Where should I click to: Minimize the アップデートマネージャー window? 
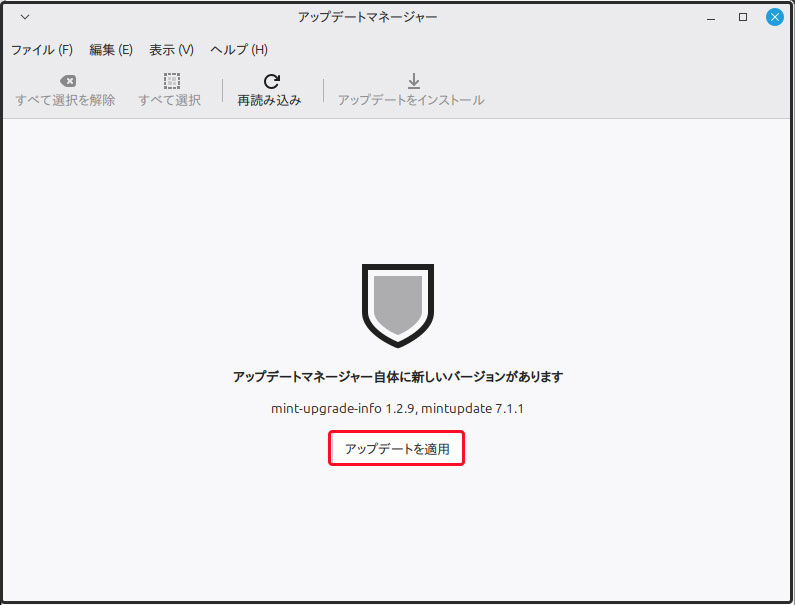(x=711, y=18)
